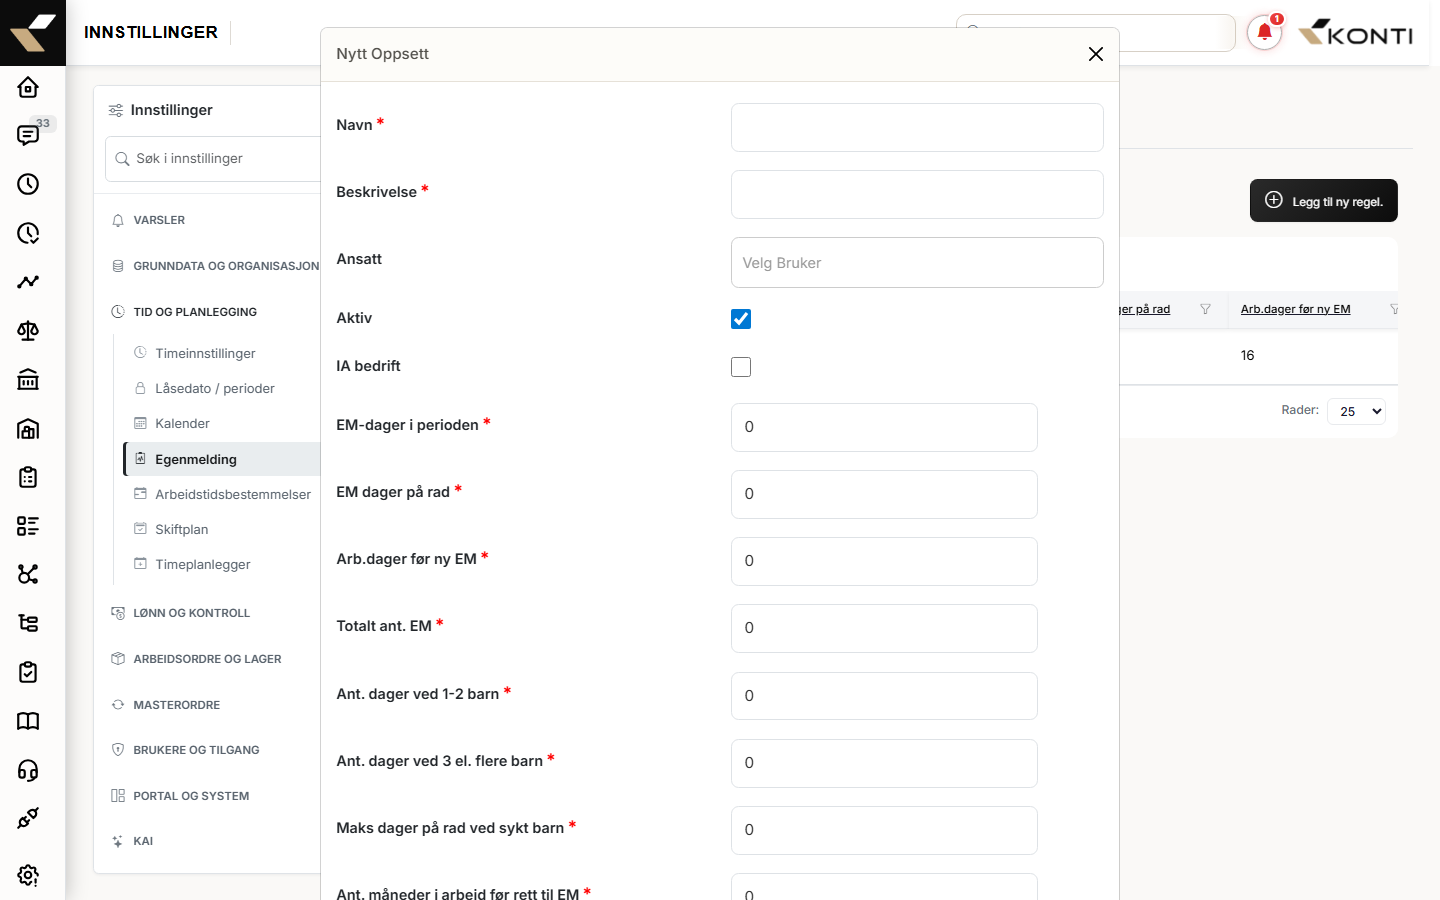This screenshot has width=1440, height=900.
Task: Open the headset support sidebar icon
Action: (x=28, y=770)
